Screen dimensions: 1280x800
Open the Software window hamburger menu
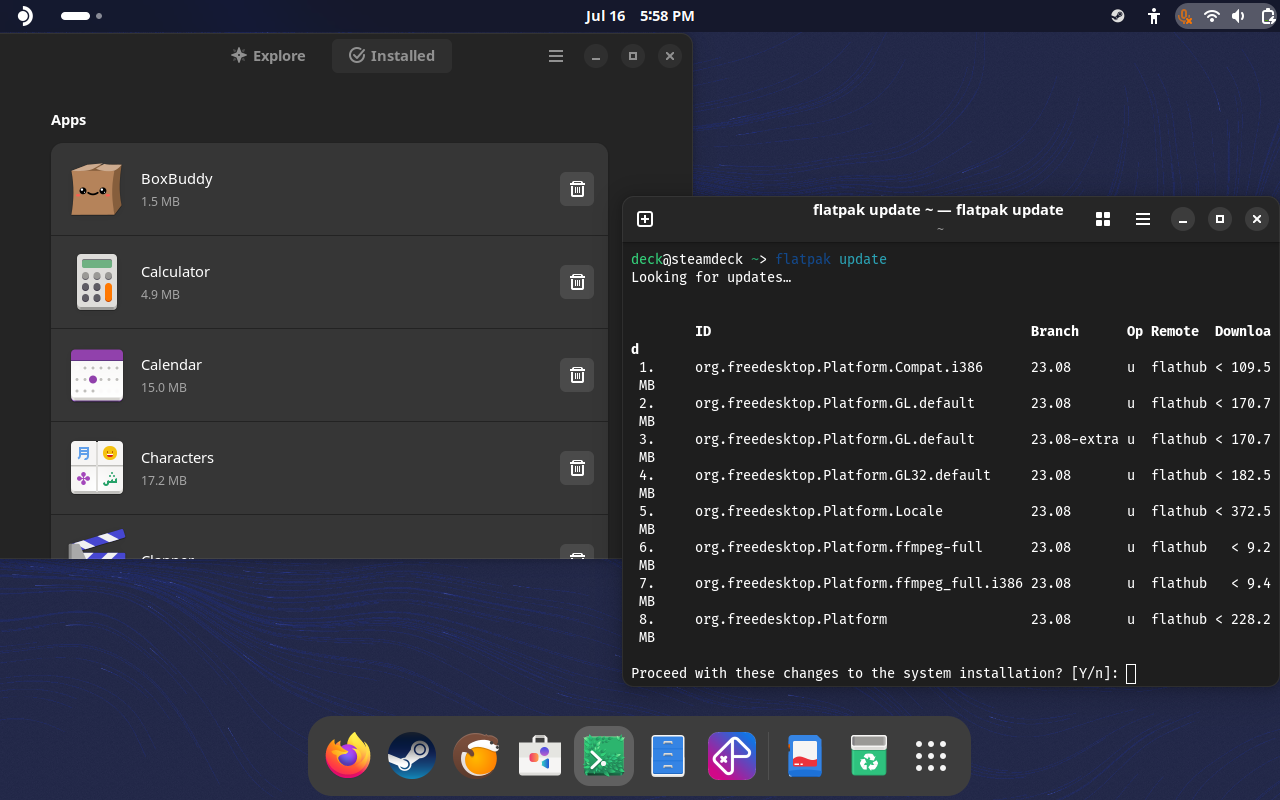(556, 56)
